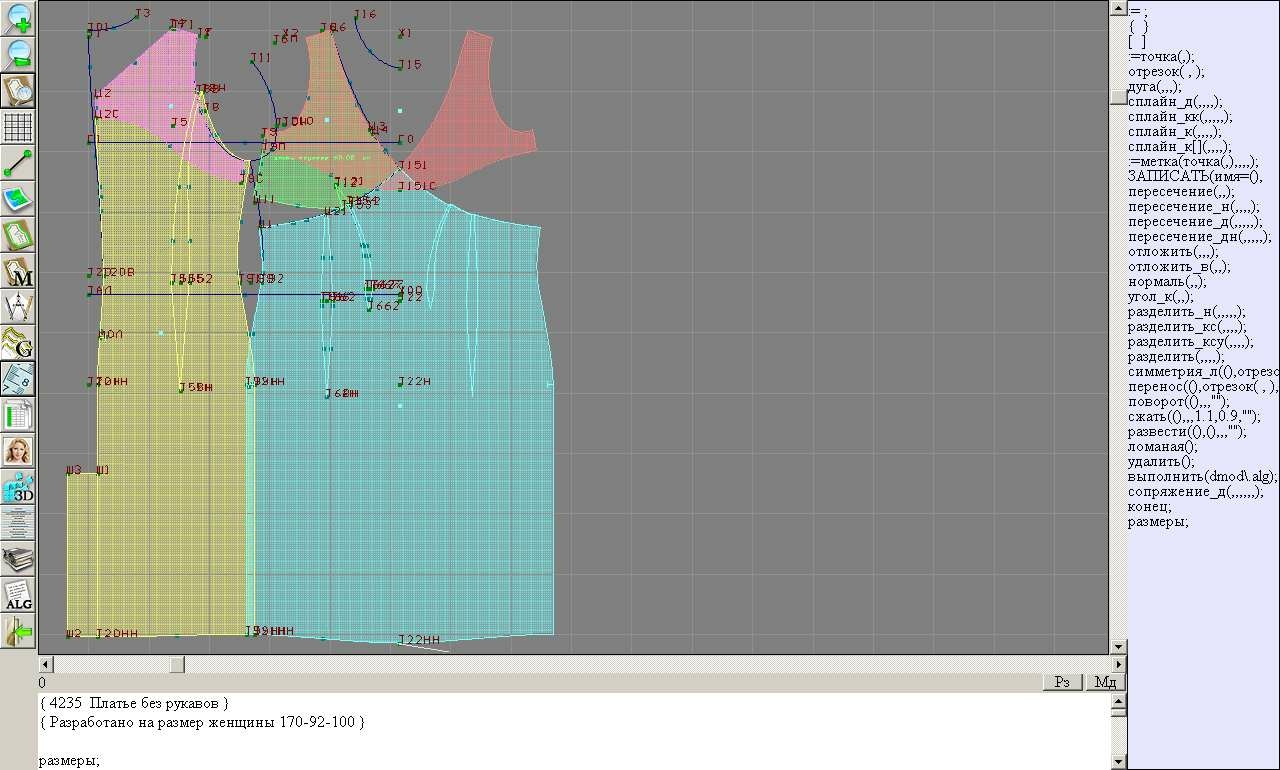
Task: Click in the algorithm text editor area
Action: pos(570,735)
